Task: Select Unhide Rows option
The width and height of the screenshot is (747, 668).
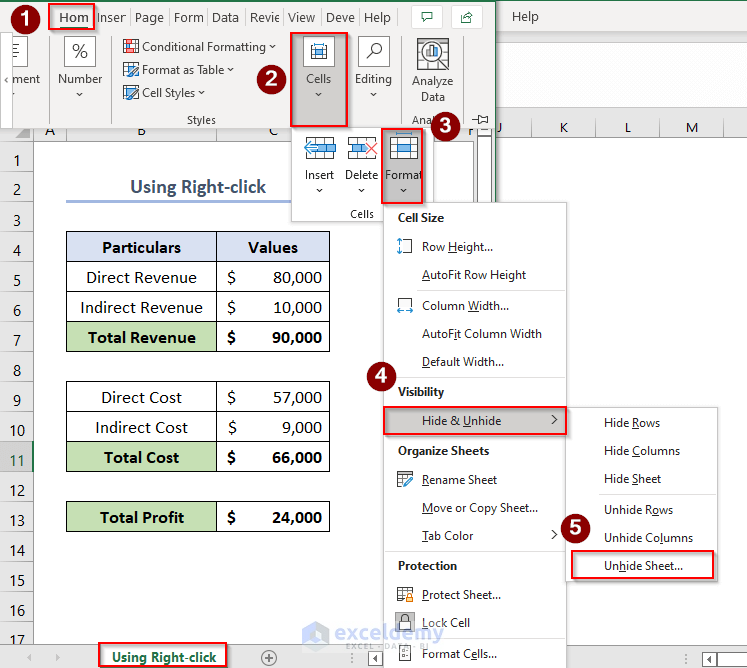Action: (641, 510)
